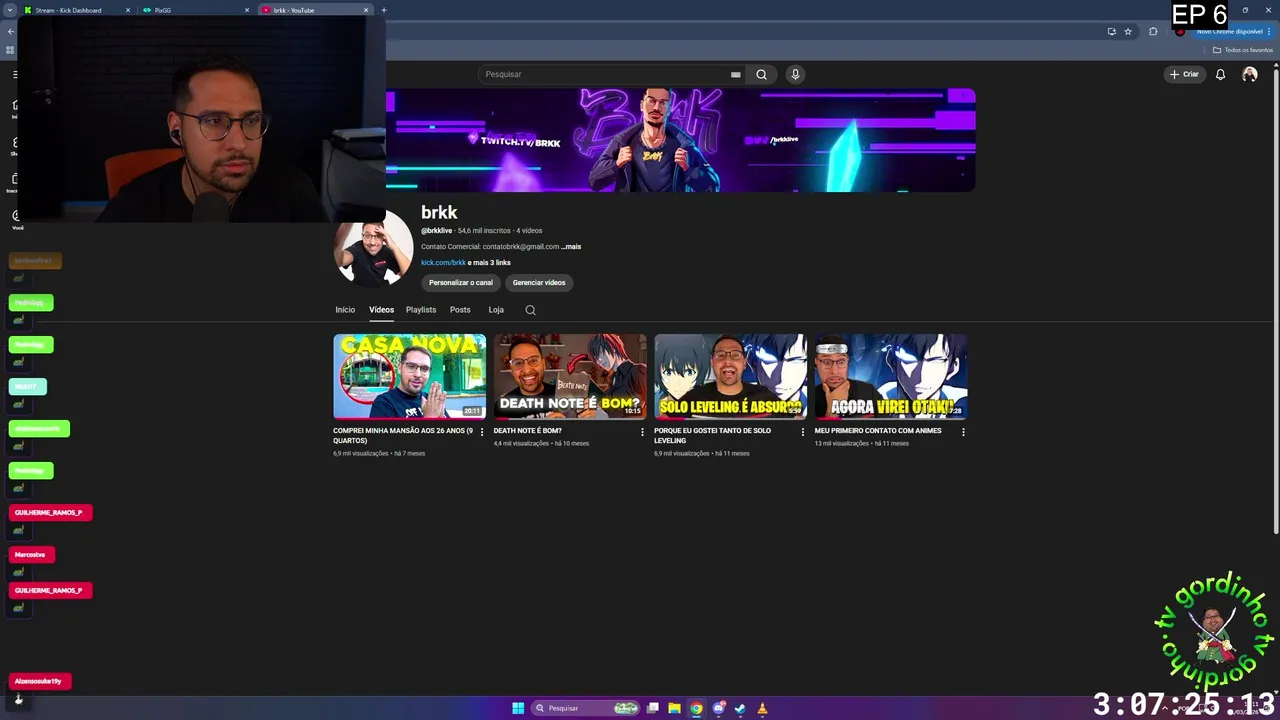Open VLC media player from taskbar

(762, 708)
